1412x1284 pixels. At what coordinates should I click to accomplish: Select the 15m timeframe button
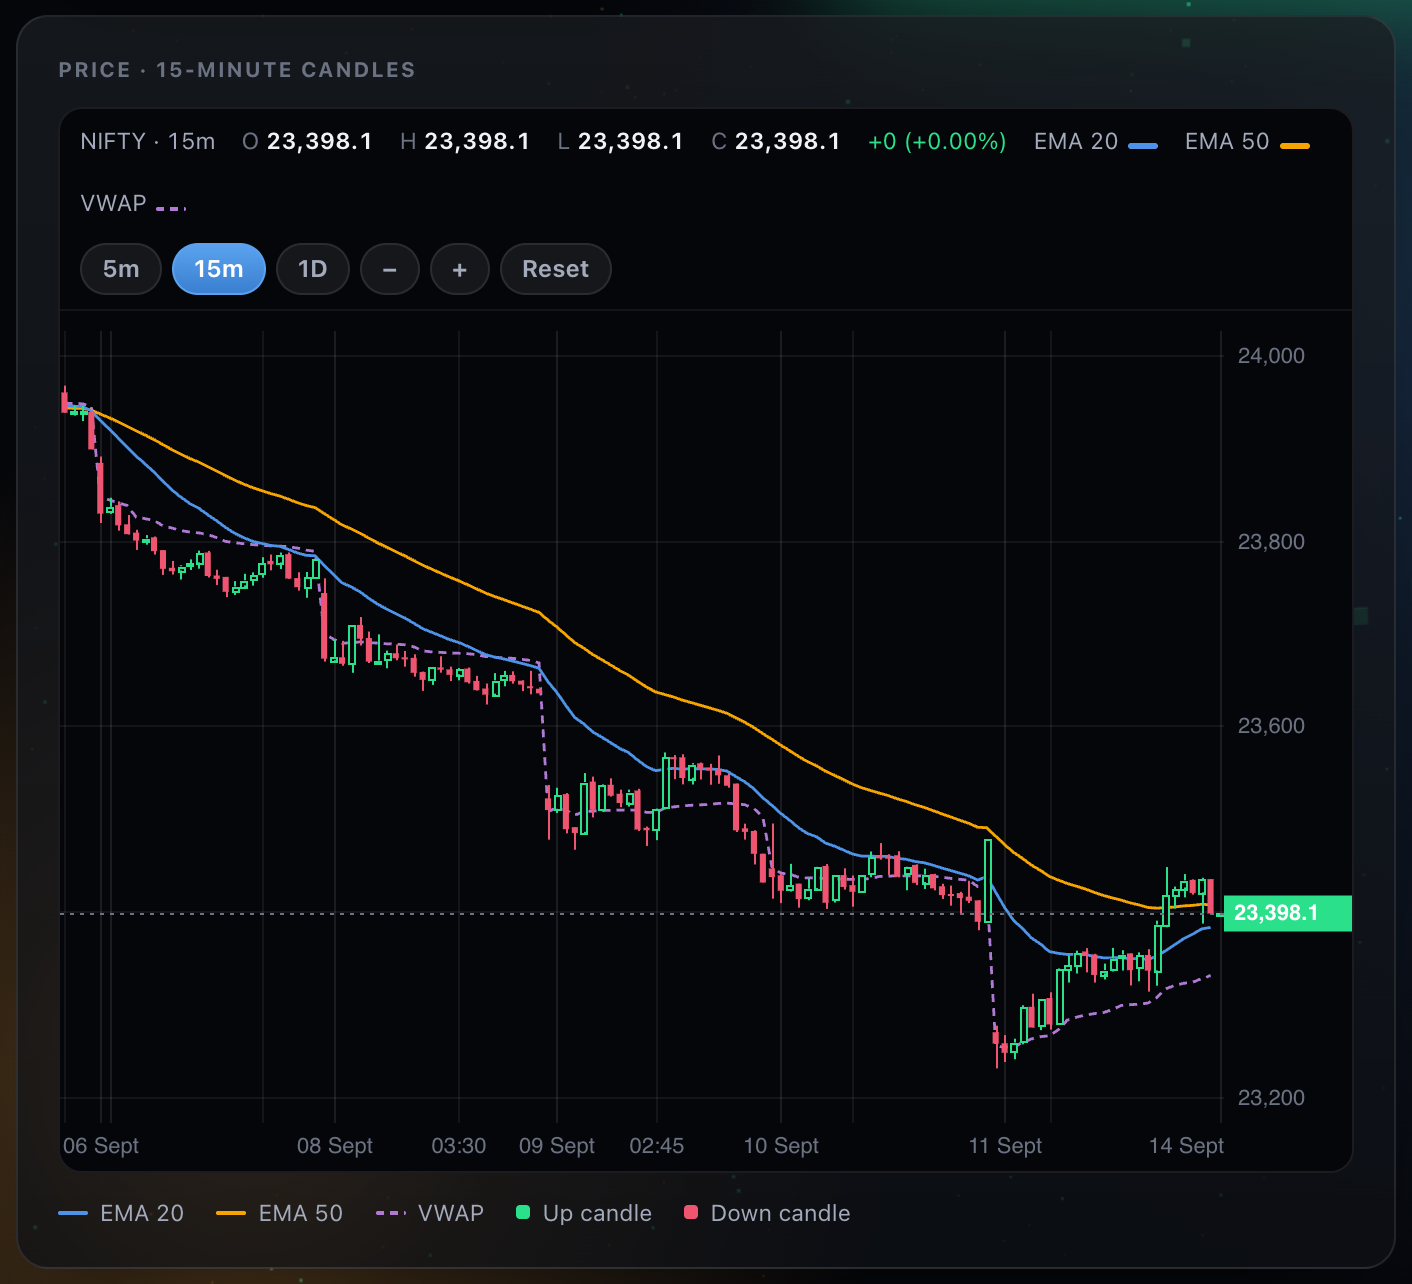point(219,269)
